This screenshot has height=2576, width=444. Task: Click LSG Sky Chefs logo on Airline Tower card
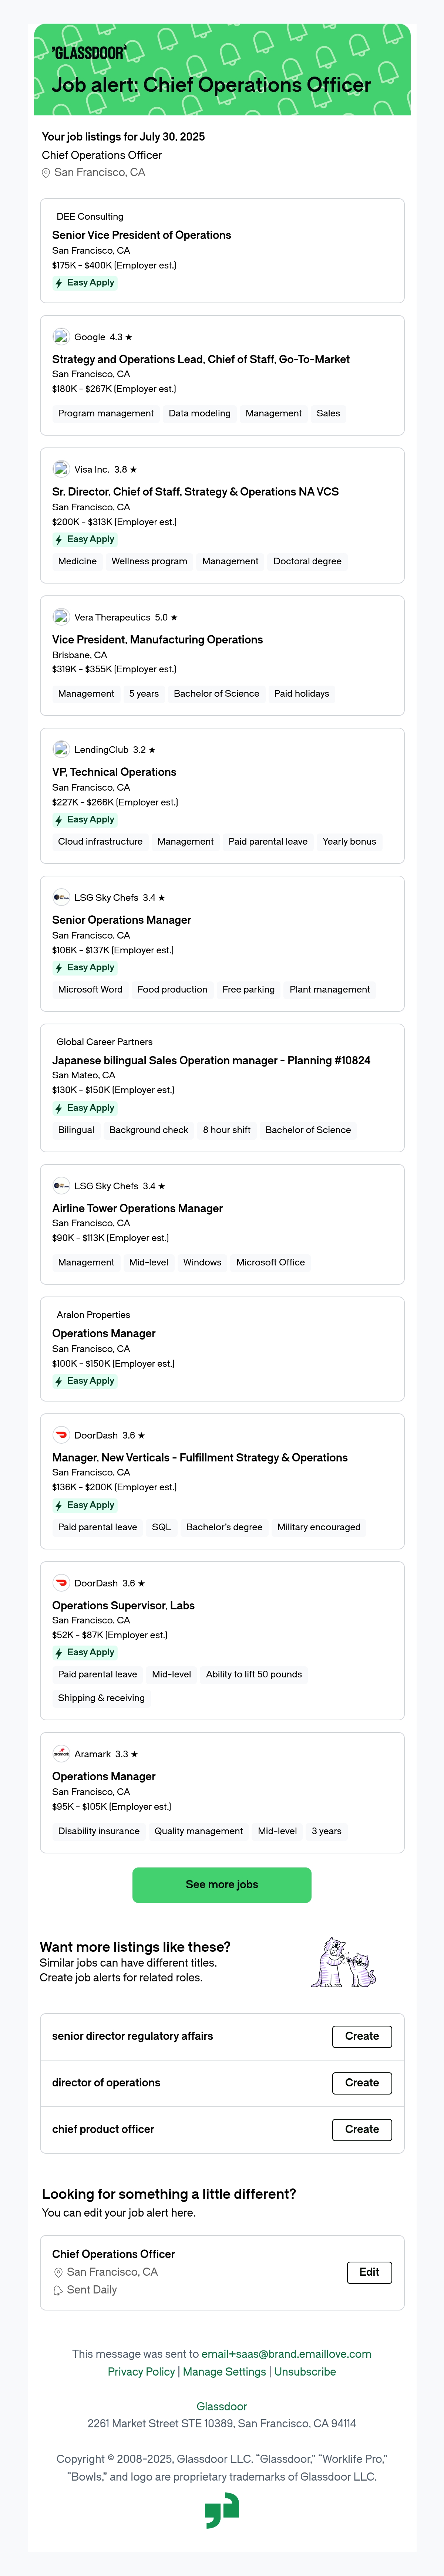point(61,1185)
